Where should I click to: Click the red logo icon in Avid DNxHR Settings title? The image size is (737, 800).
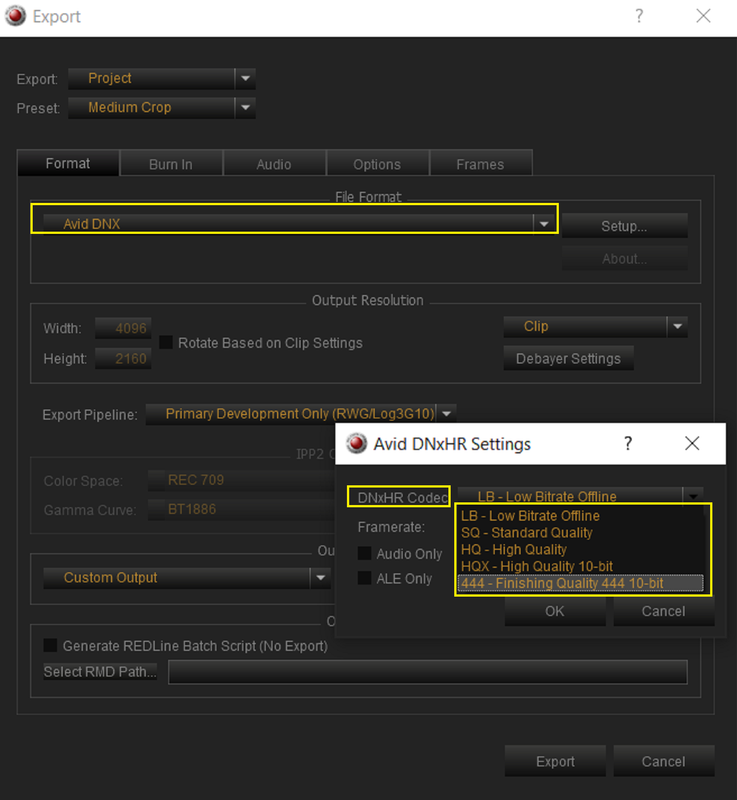pyautogui.click(x=357, y=443)
